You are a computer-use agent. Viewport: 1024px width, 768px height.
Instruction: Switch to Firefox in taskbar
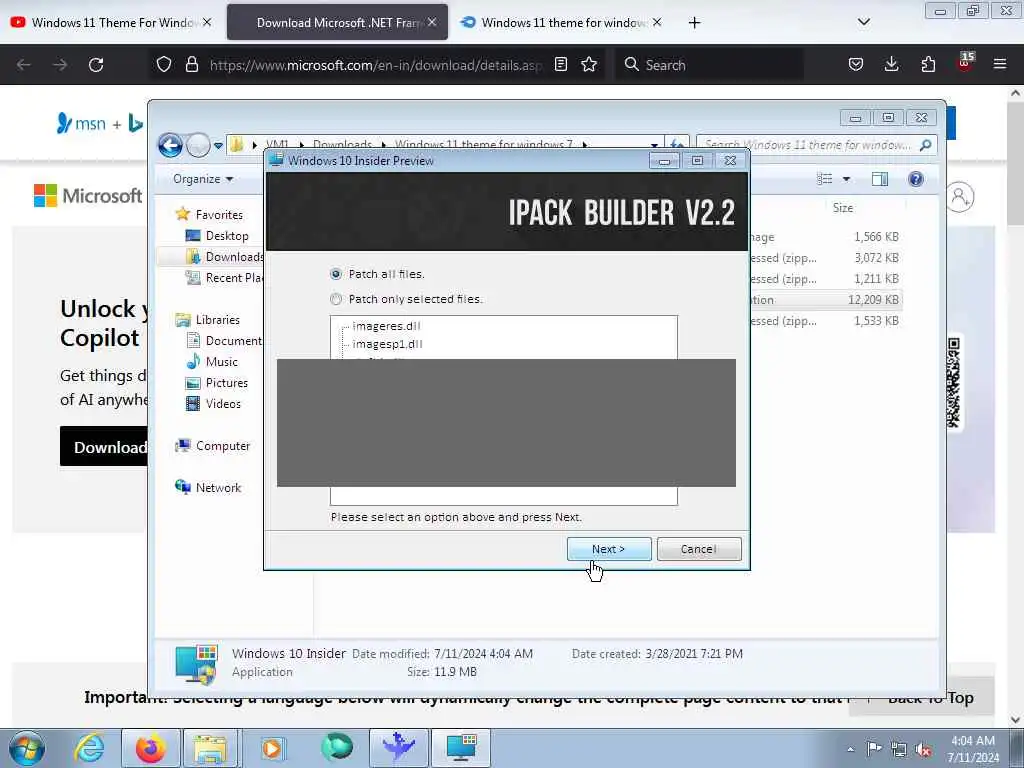pyautogui.click(x=150, y=748)
